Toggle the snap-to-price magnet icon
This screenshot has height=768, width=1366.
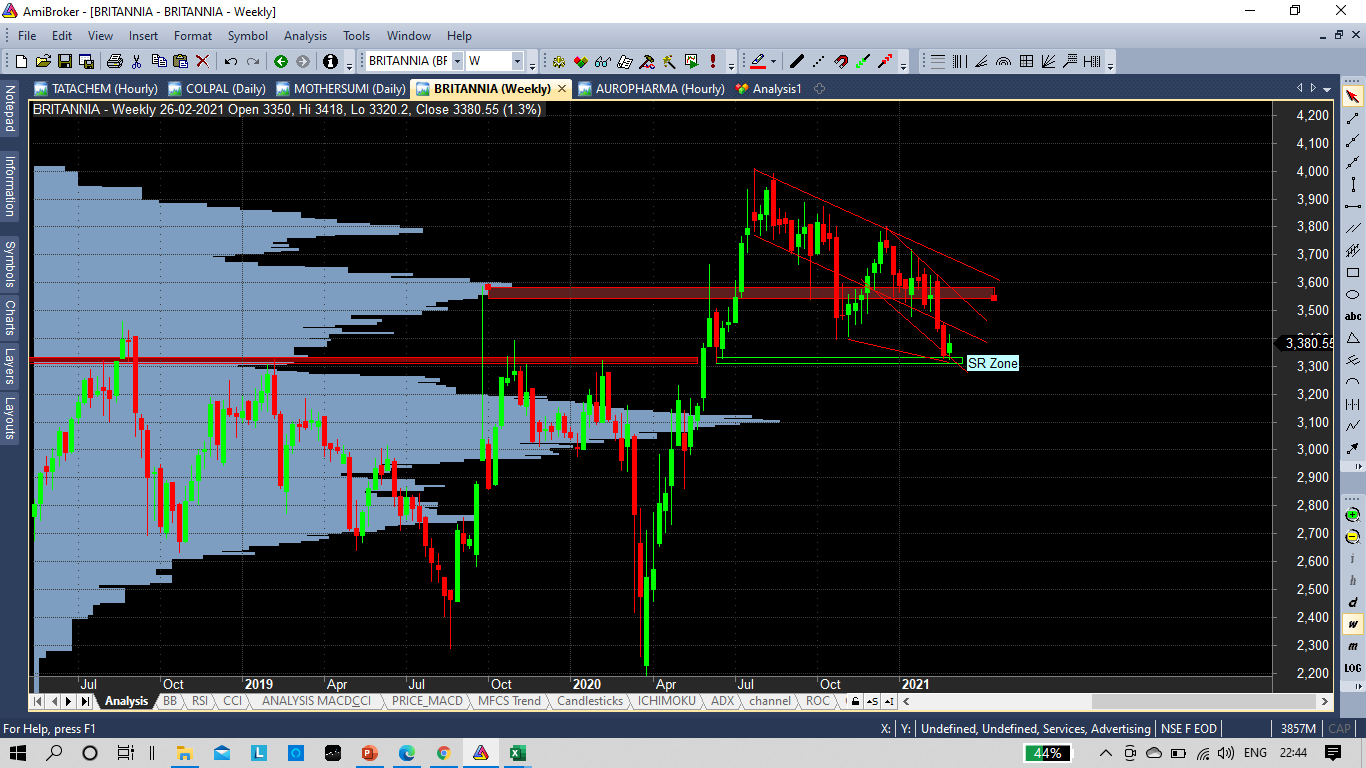[x=841, y=61]
